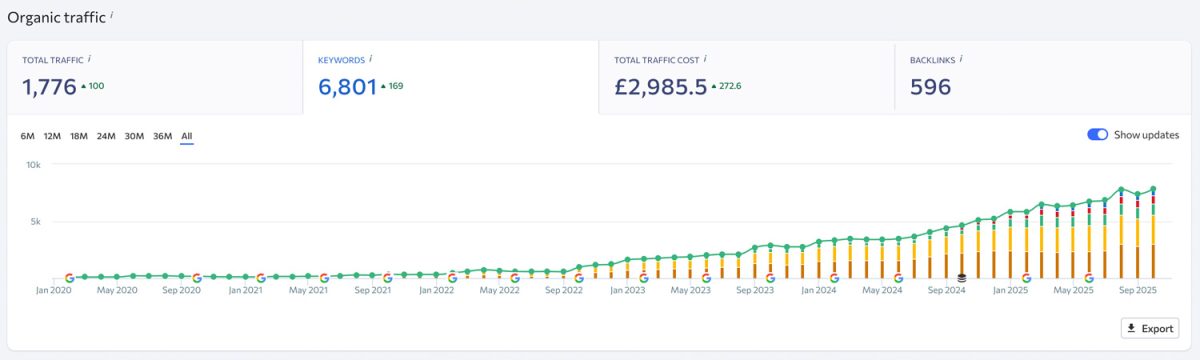Open the Google update marker beside May 2022

515,278
